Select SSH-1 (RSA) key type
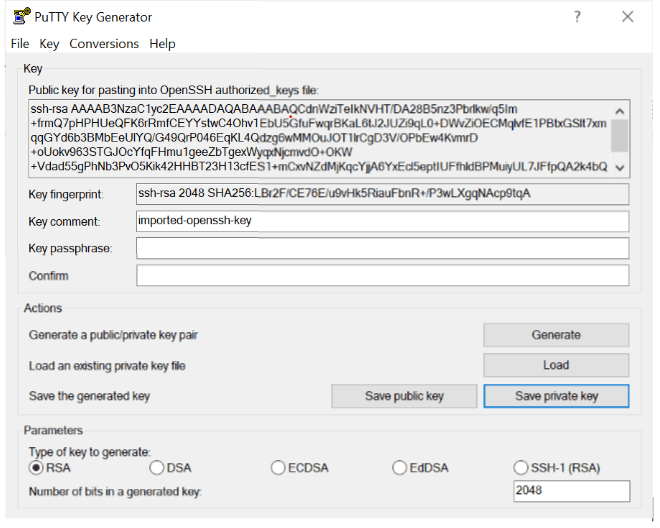The height and width of the screenshot is (528, 660). point(521,467)
